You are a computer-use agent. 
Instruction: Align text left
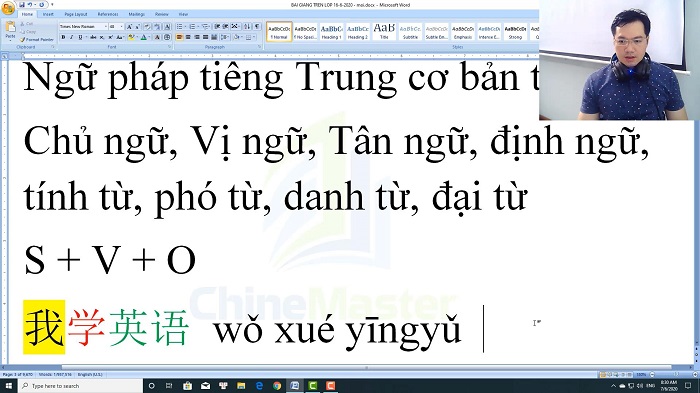click(179, 37)
